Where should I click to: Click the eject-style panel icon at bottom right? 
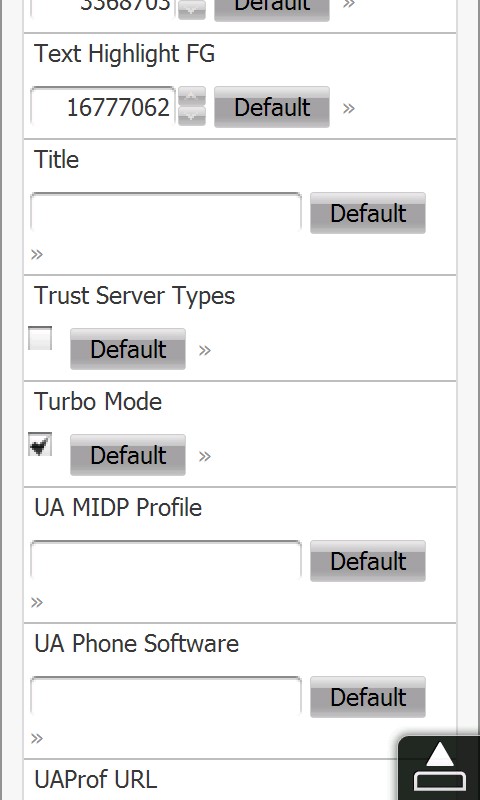pos(439,768)
